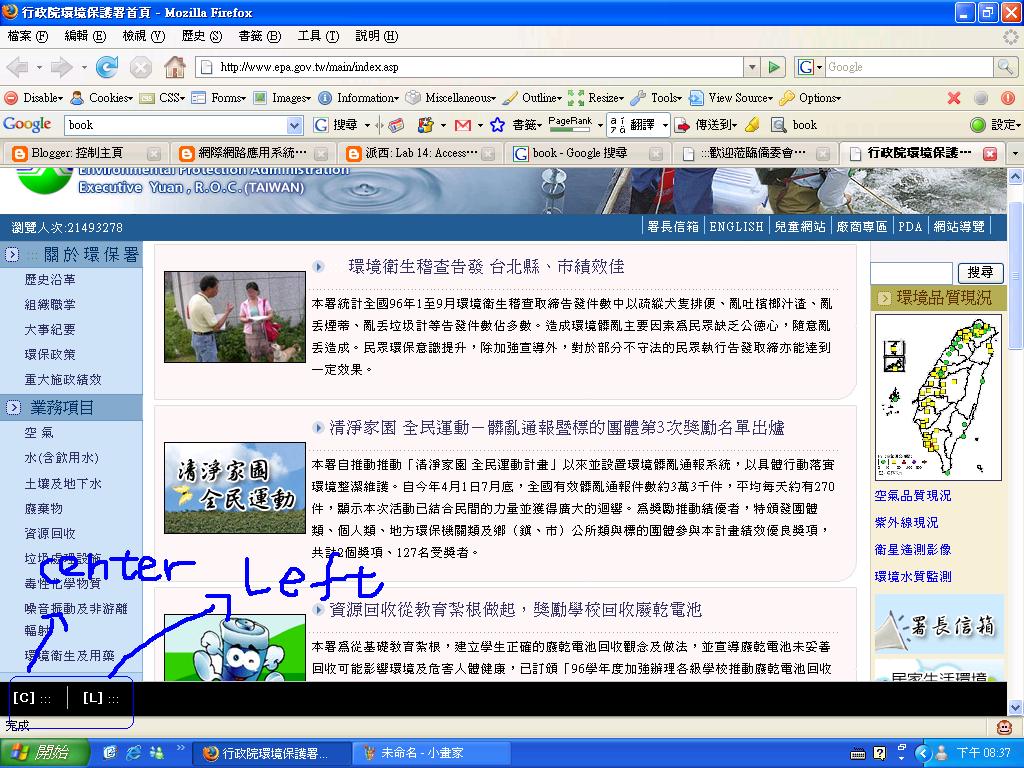1024x768 pixels.
Task: Click the green Go arrow button
Action: 774,67
